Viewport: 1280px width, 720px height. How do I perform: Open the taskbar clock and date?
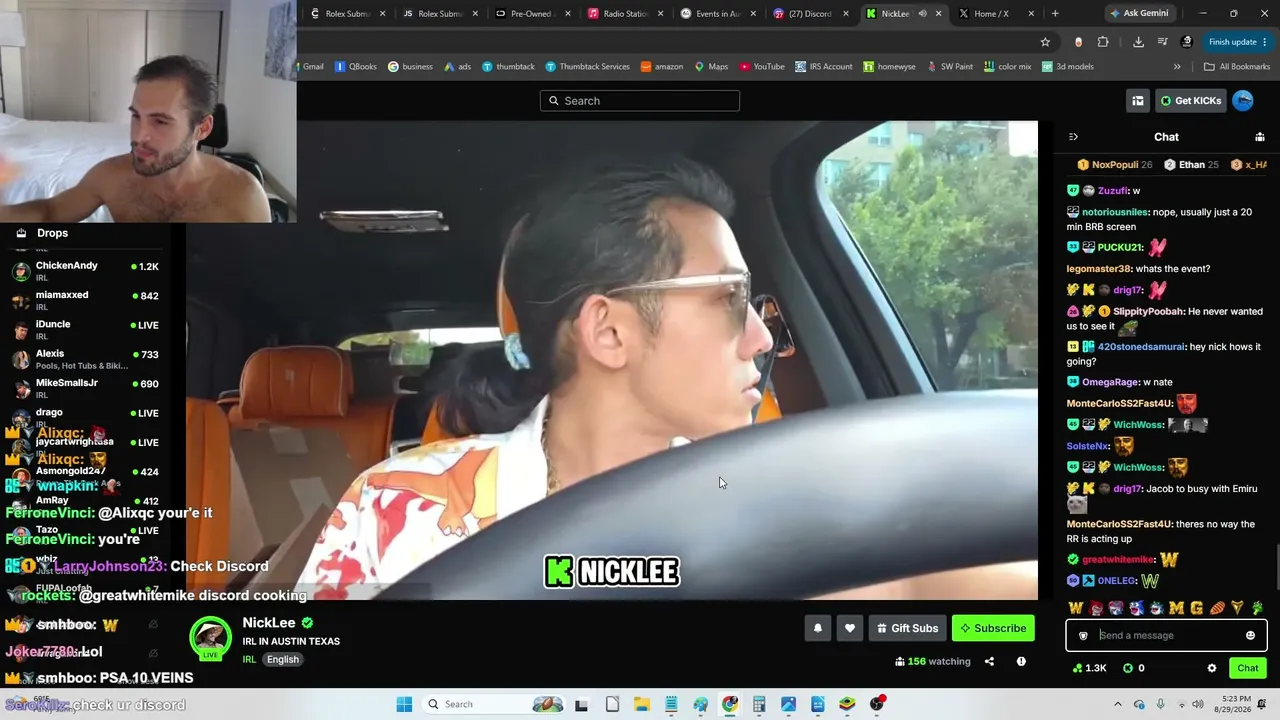pos(1225,704)
